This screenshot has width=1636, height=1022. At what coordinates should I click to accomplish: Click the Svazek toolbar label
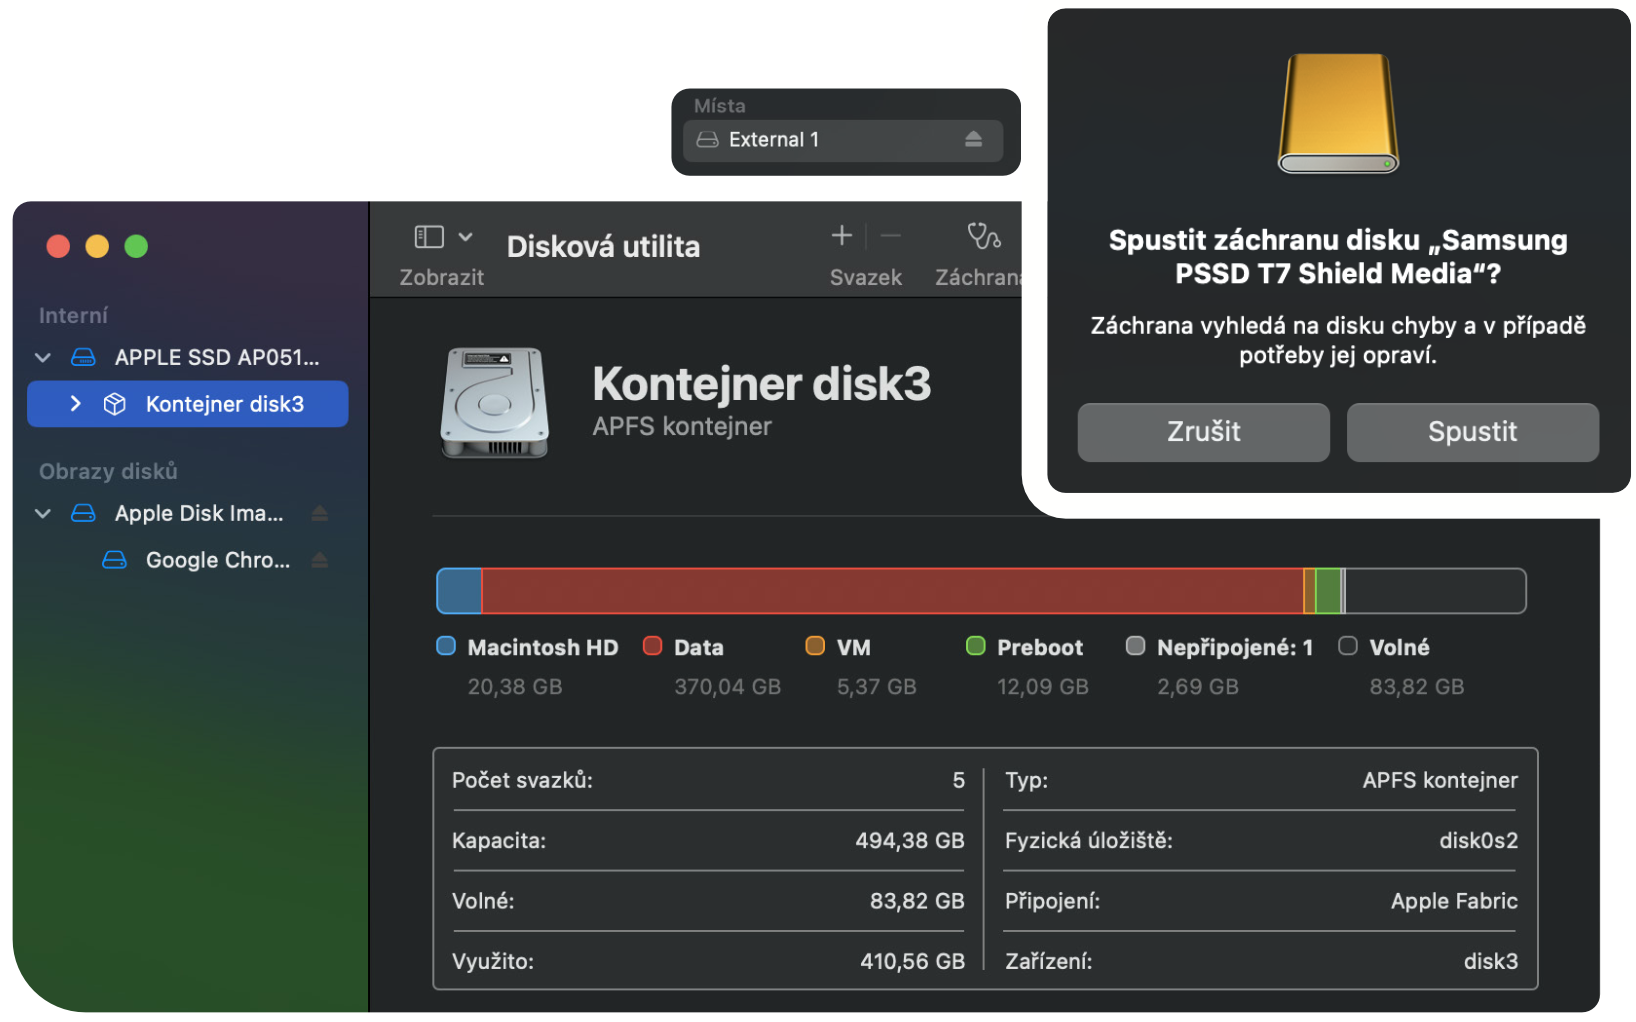(866, 278)
